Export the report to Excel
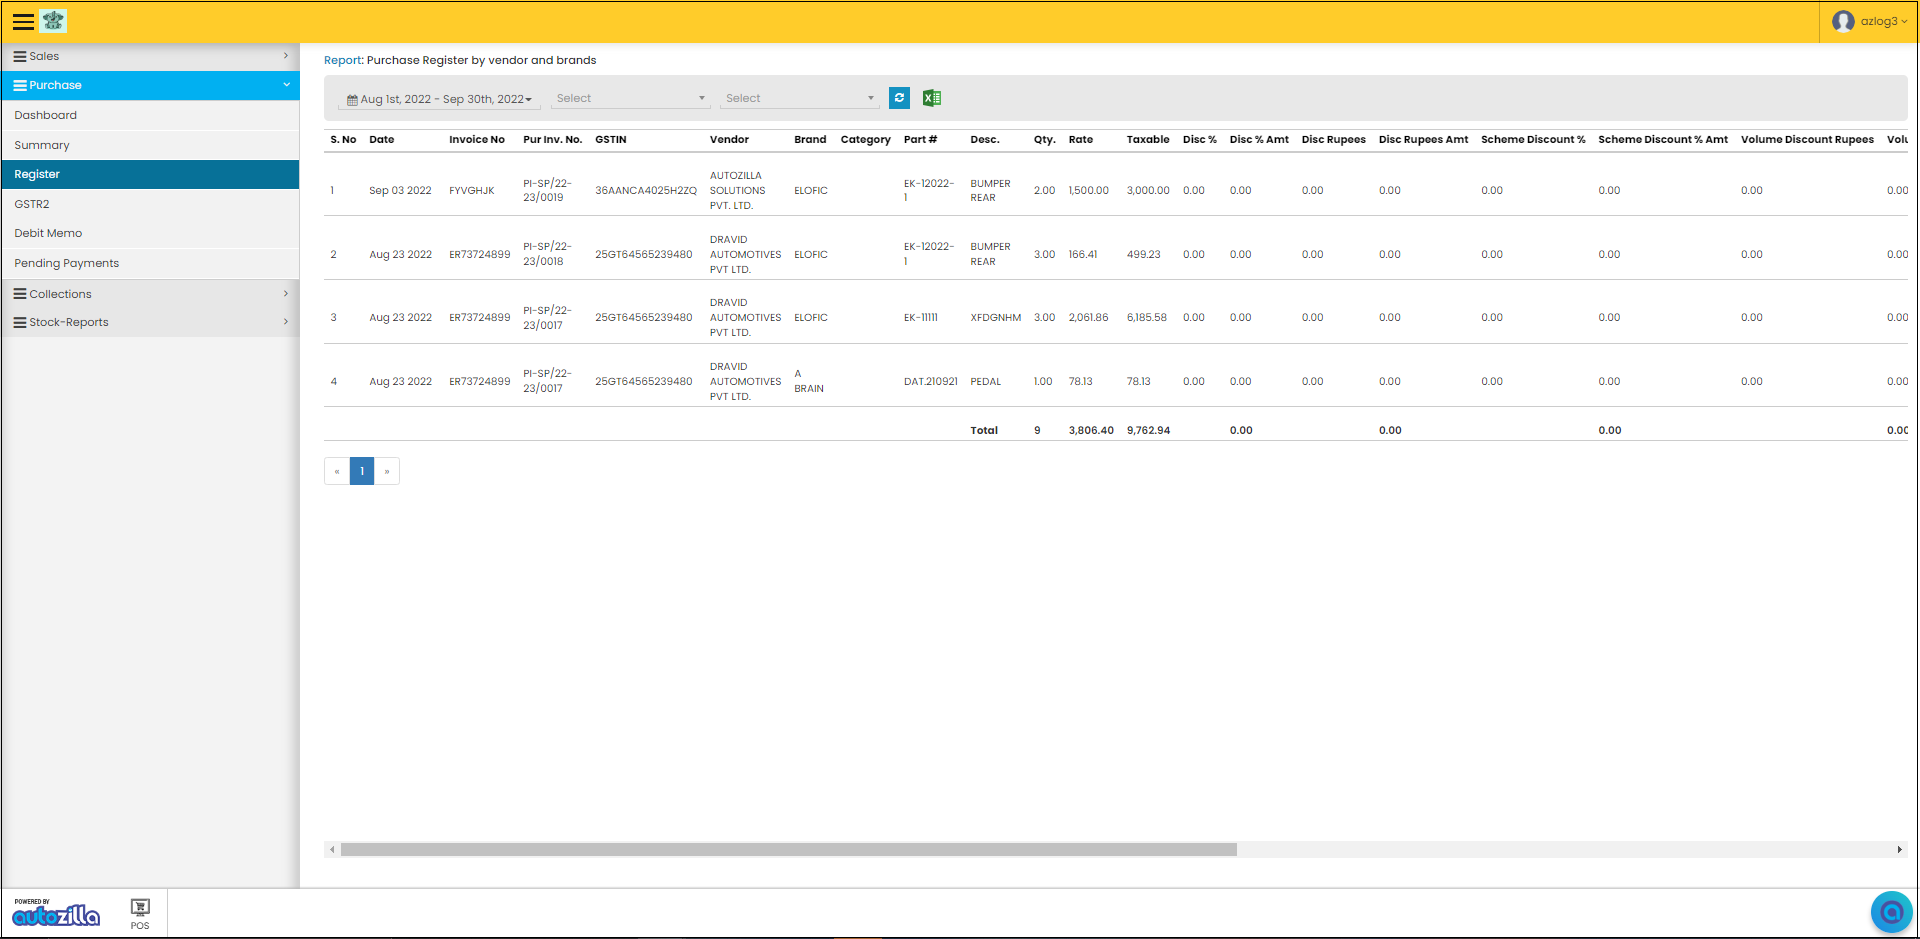This screenshot has height=939, width=1920. tap(932, 98)
